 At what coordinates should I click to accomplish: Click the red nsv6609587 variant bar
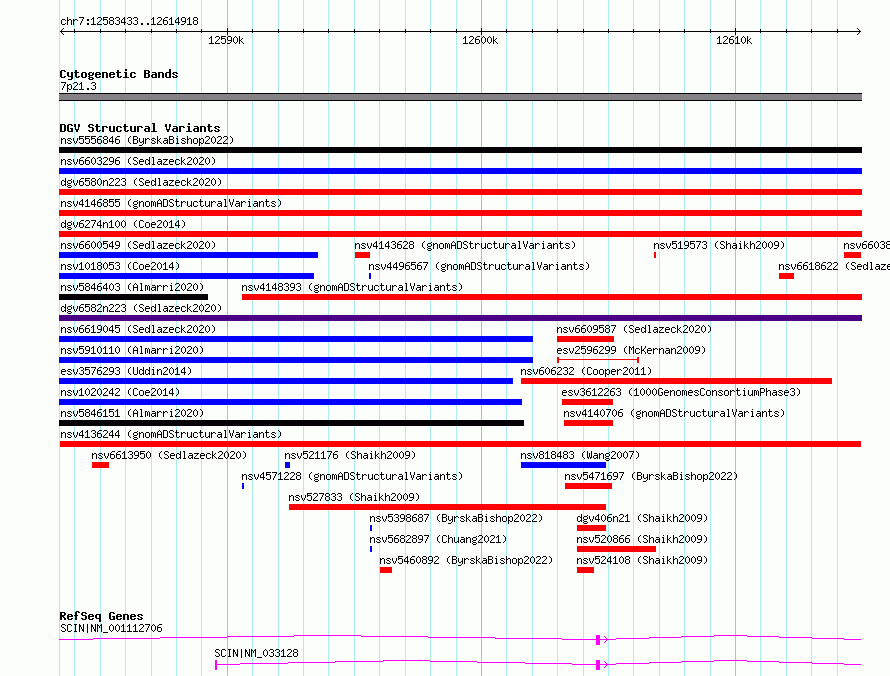[x=585, y=339]
